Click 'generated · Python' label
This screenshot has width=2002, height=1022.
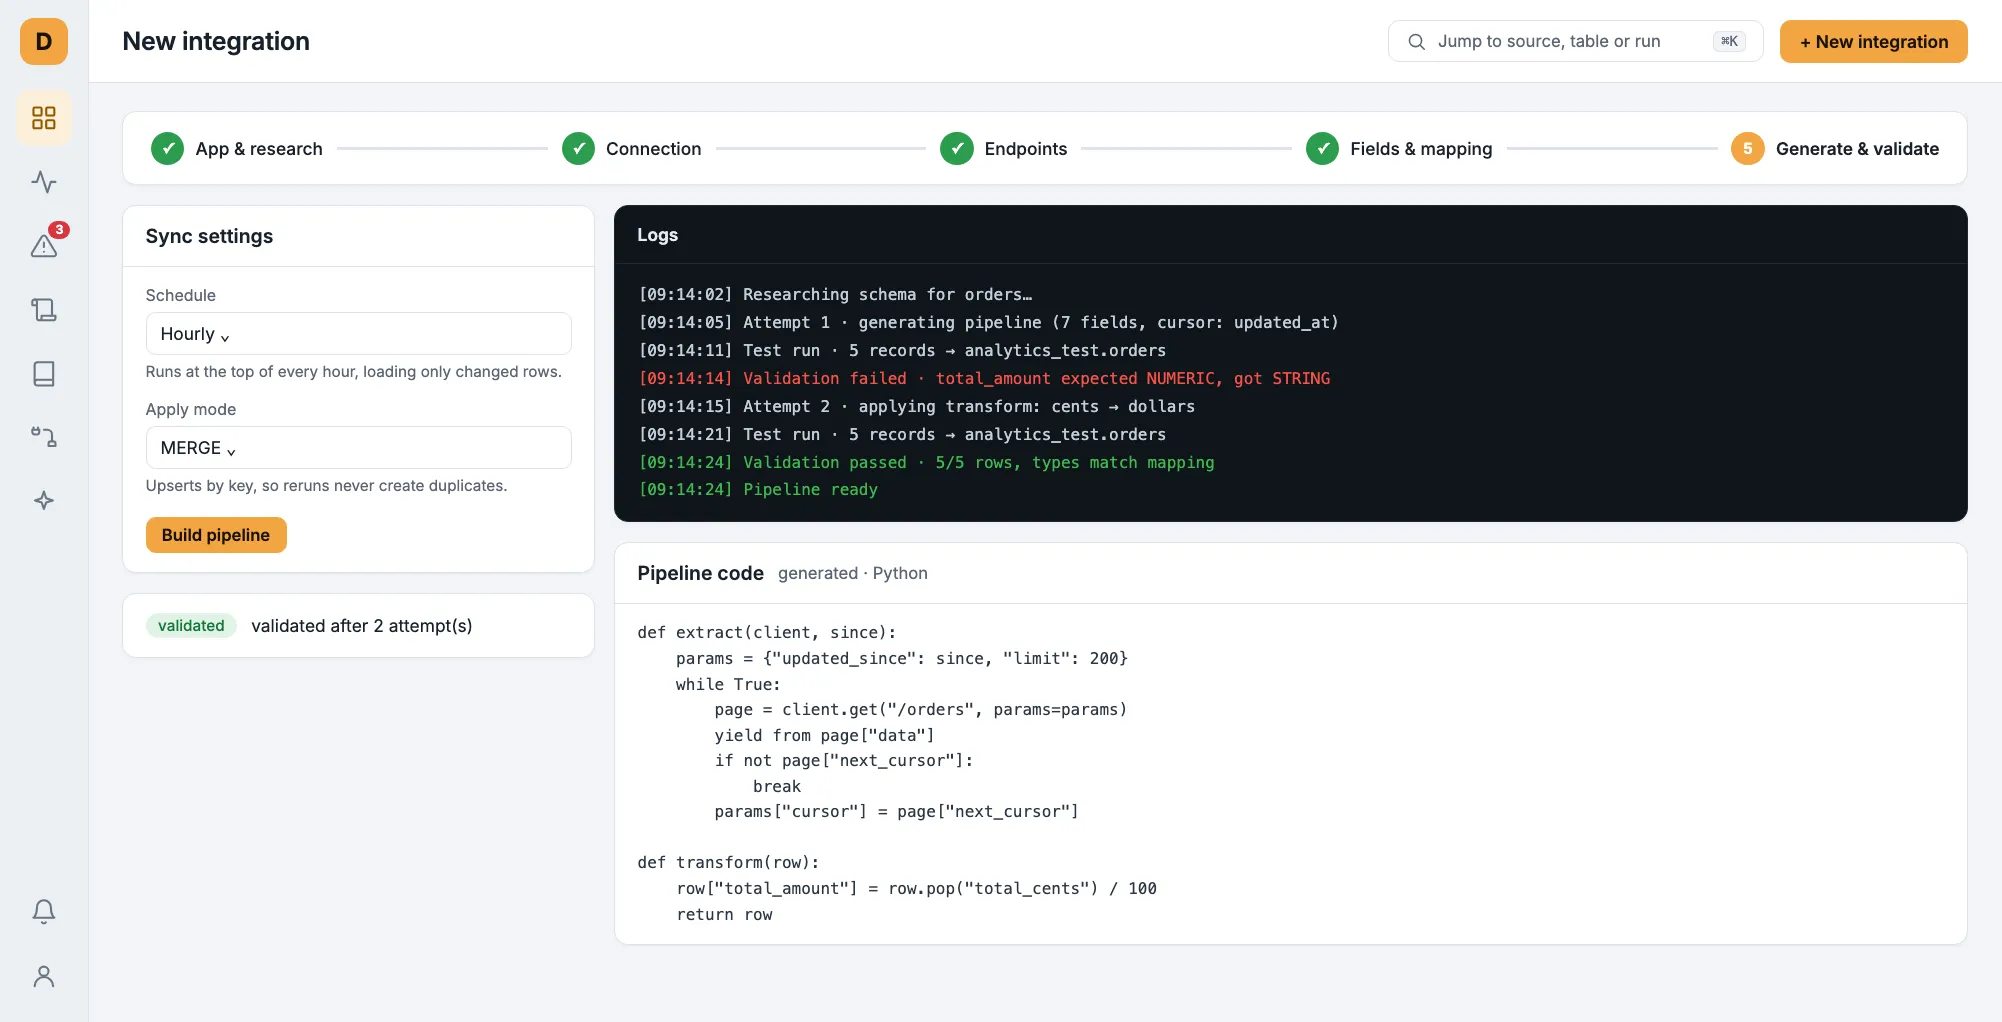[853, 573]
